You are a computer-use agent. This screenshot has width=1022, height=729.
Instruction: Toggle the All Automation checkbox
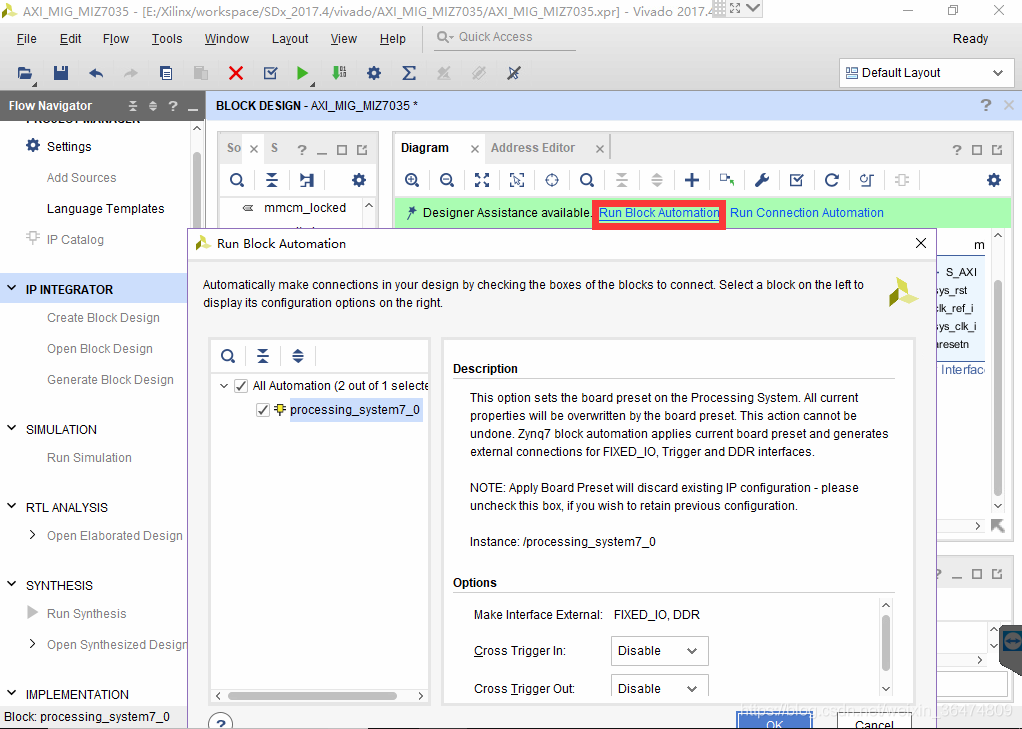pyautogui.click(x=241, y=386)
